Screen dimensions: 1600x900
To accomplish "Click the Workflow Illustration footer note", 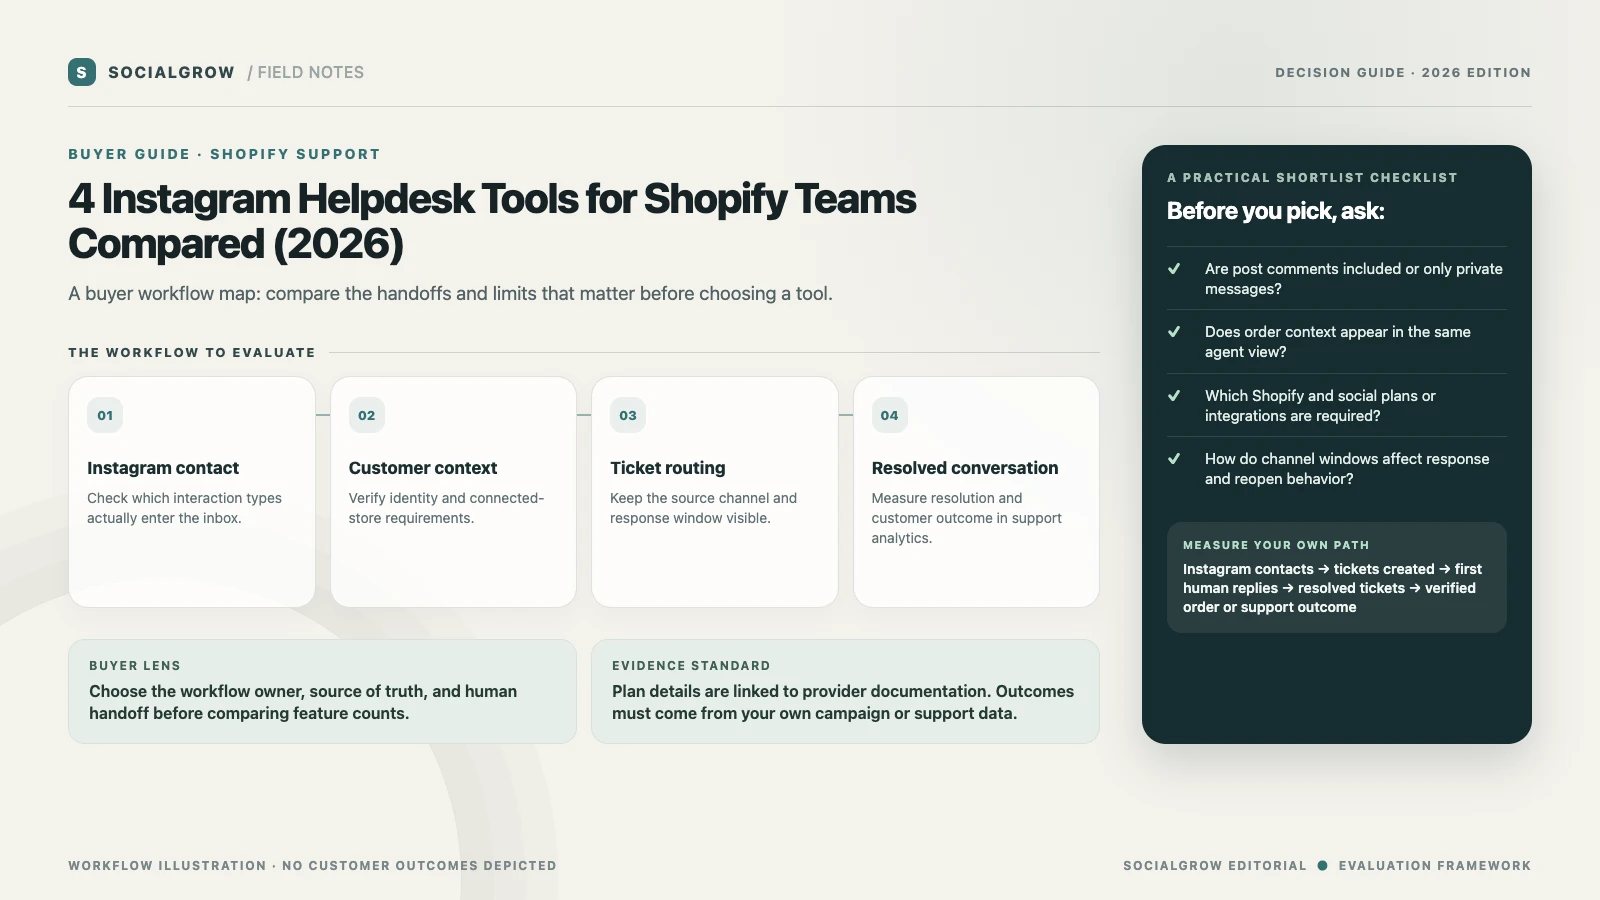I will tap(312, 866).
